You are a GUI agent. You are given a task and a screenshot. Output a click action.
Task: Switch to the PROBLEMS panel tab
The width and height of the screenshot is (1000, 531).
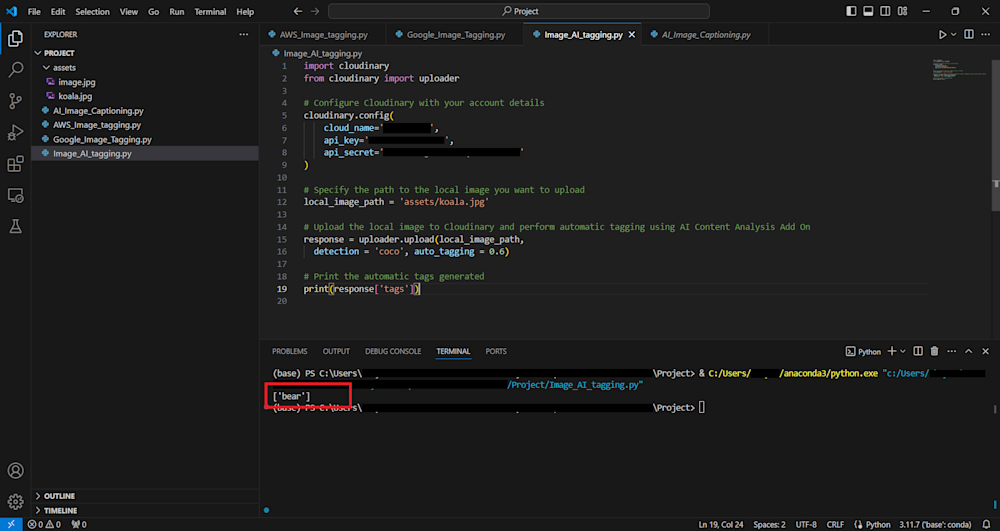[290, 351]
